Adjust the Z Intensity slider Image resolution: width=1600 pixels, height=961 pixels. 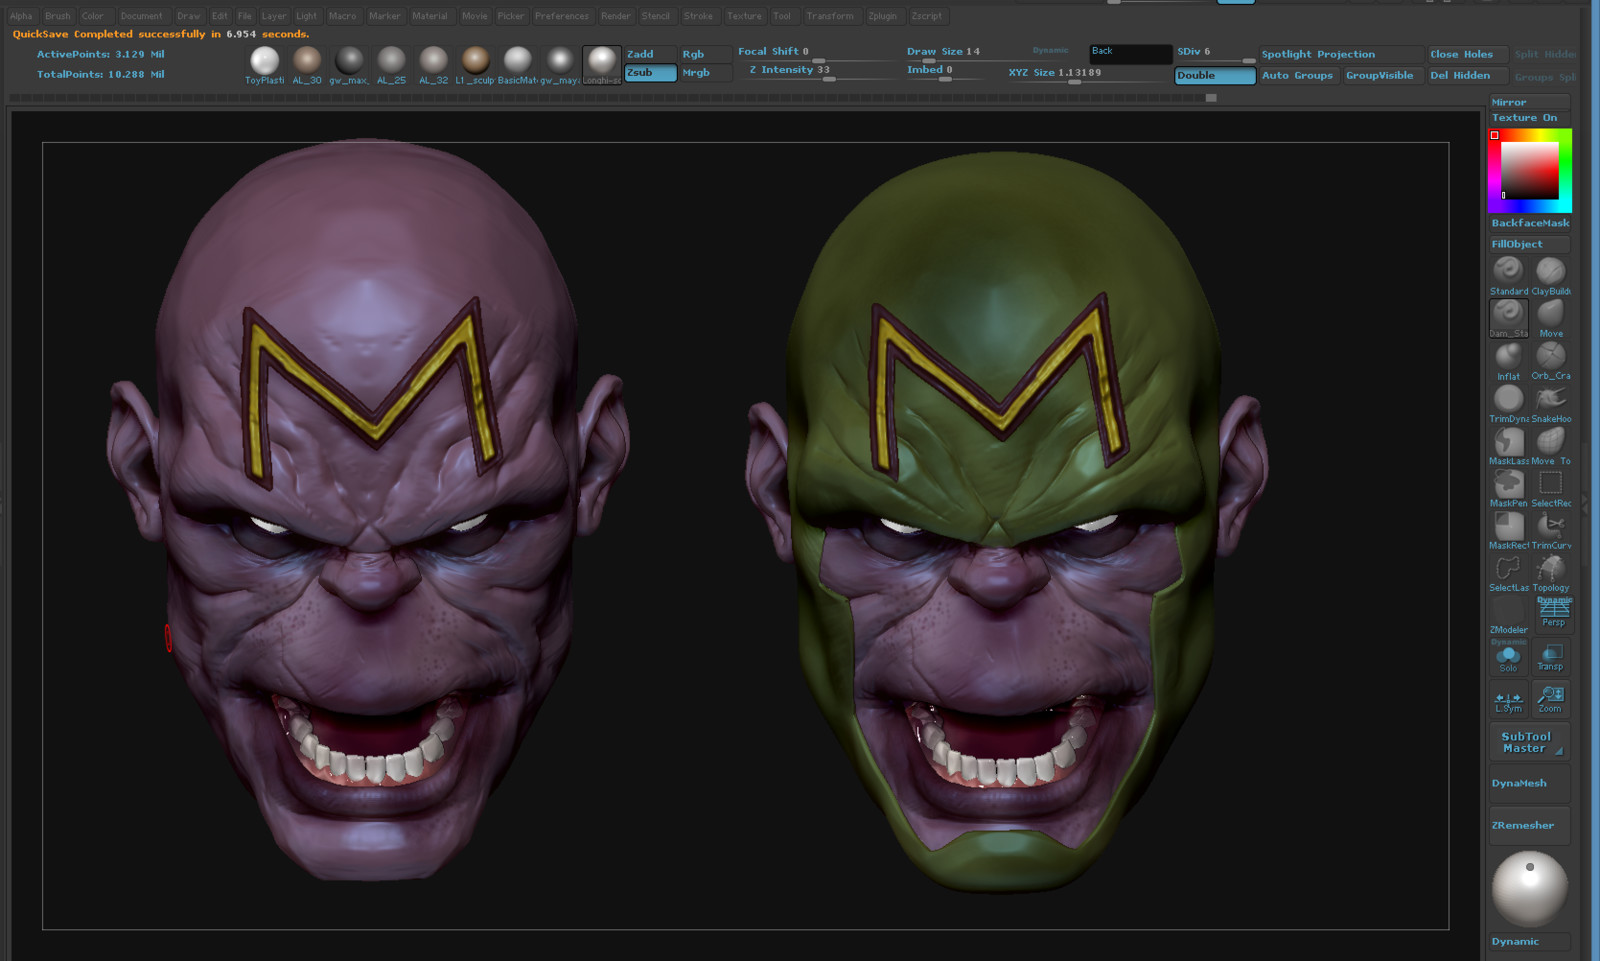tap(817, 72)
